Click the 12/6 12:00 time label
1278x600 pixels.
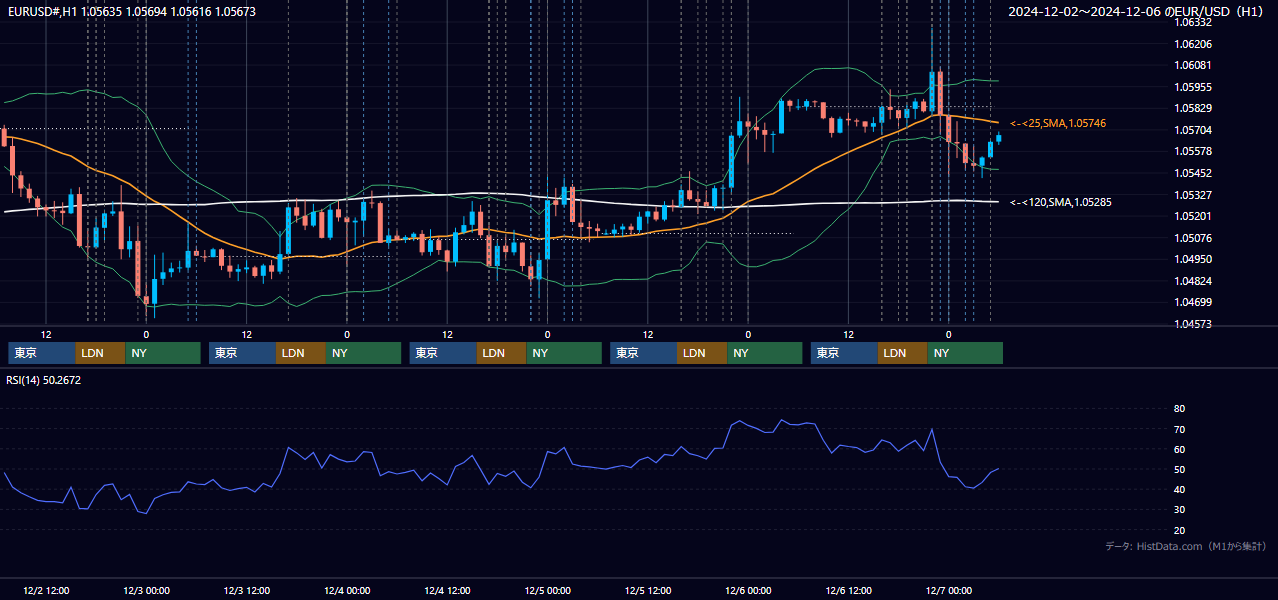[x=848, y=590]
